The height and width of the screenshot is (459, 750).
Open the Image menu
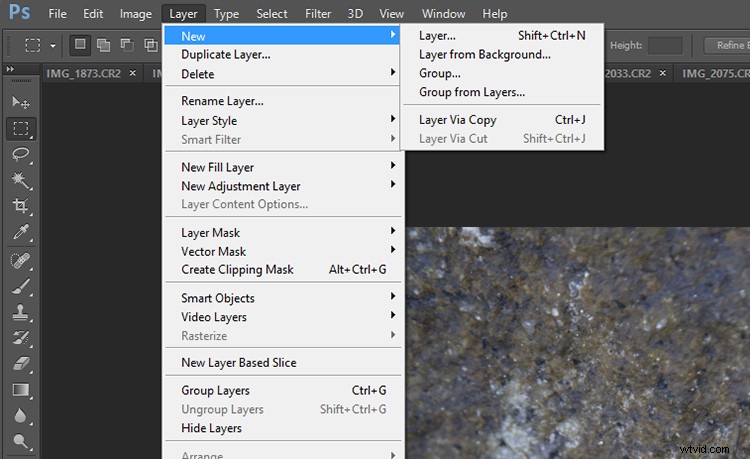pyautogui.click(x=135, y=14)
